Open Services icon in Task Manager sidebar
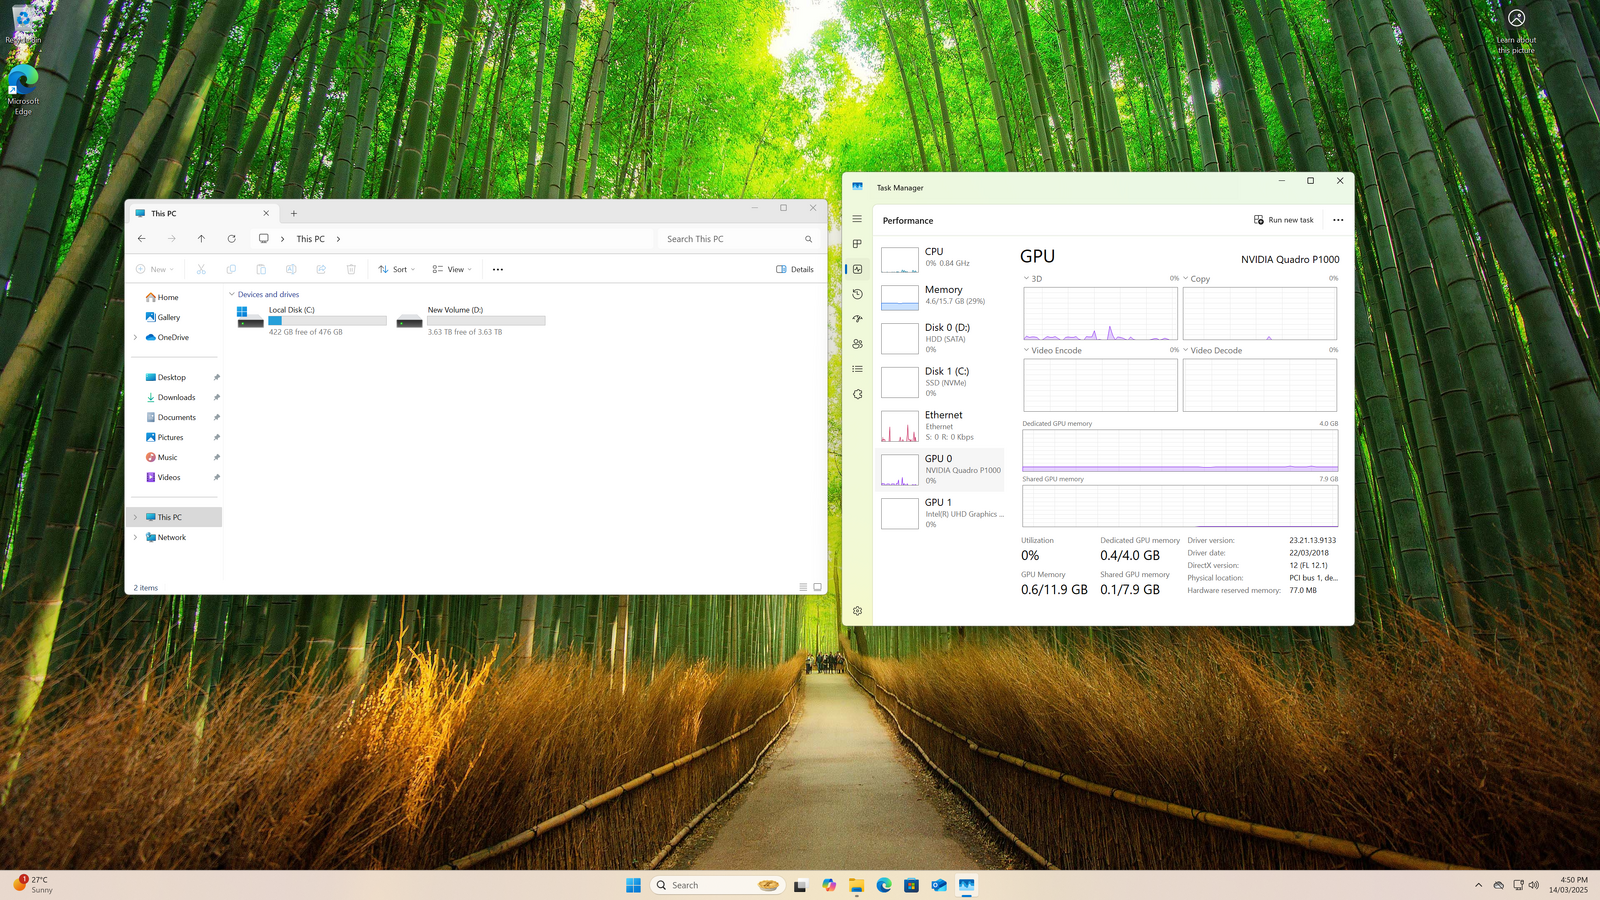1600x900 pixels. 857,394
